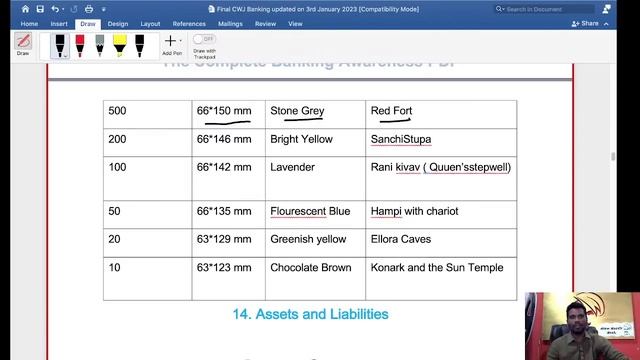Open the Layout tab
This screenshot has width=640, height=360.
pos(150,24)
